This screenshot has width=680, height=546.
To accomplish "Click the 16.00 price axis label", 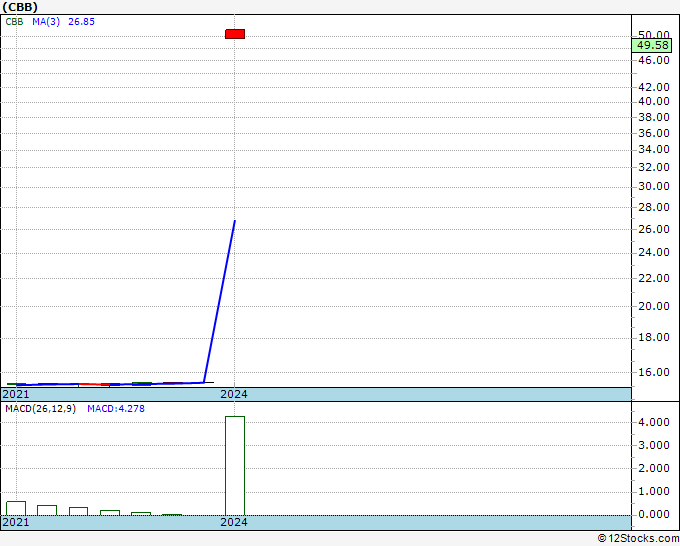I will (654, 372).
